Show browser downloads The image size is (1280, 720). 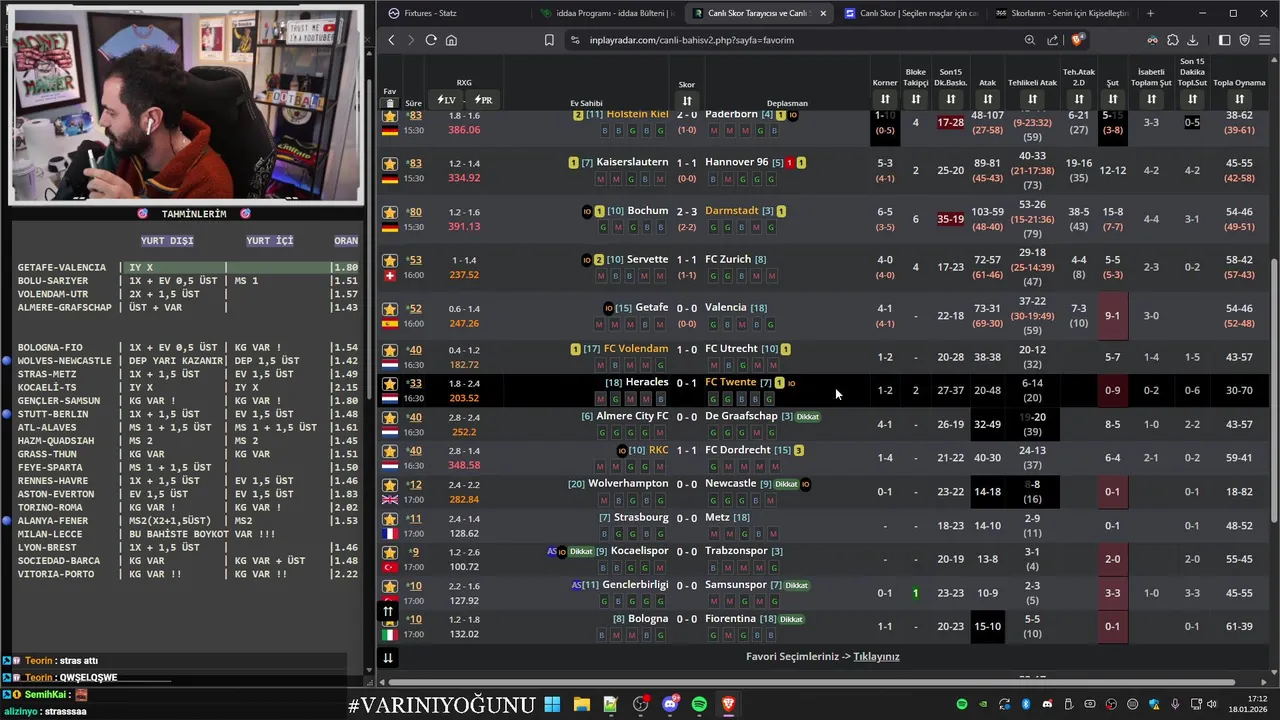coord(1192,40)
